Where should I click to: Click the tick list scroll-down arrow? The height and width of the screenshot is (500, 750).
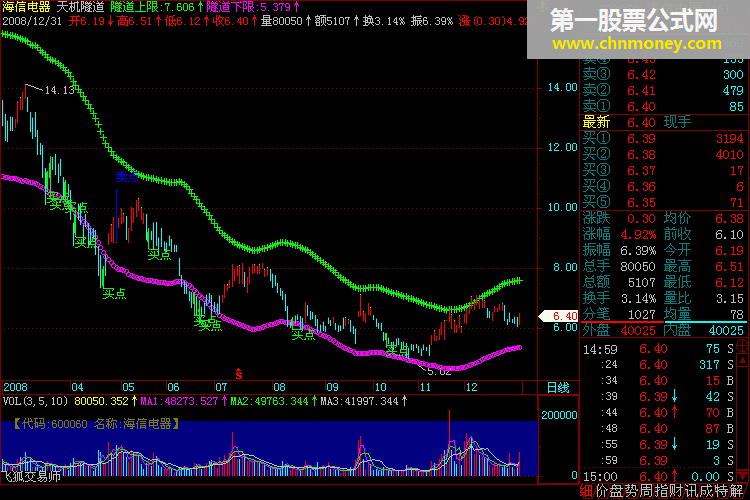pos(744,474)
